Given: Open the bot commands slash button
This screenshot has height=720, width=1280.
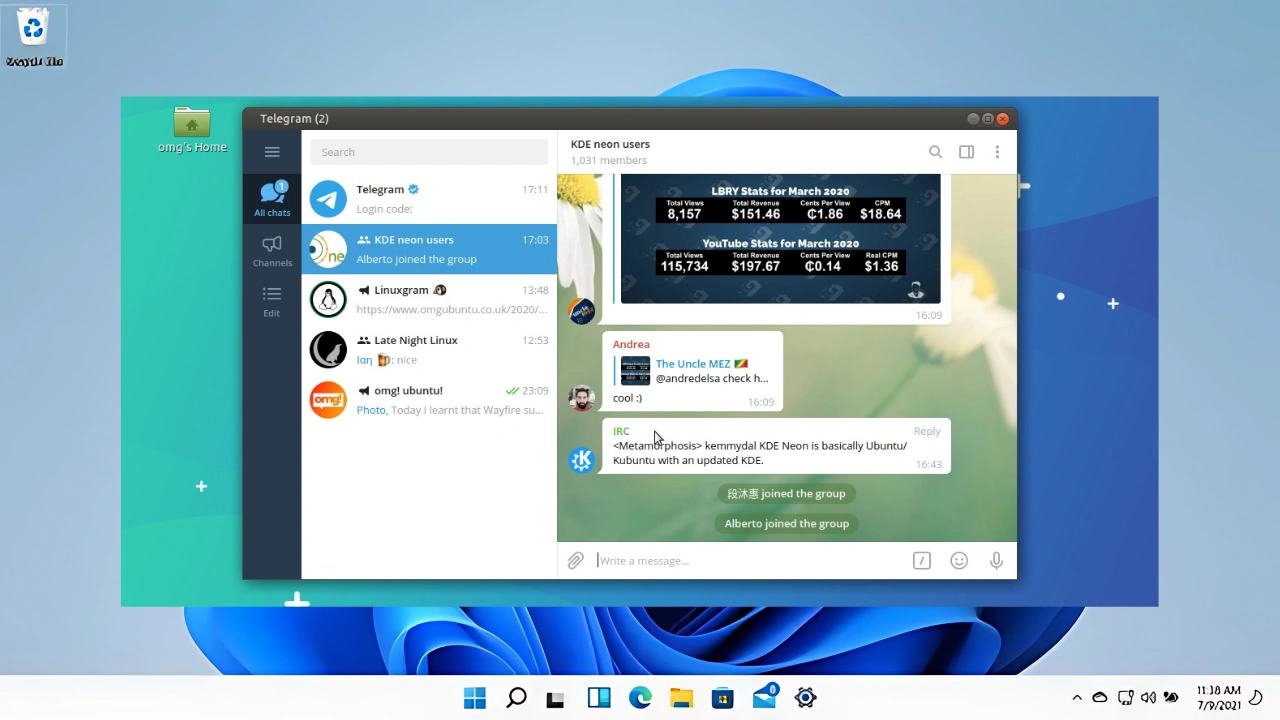Looking at the screenshot, I should pyautogui.click(x=922, y=561).
